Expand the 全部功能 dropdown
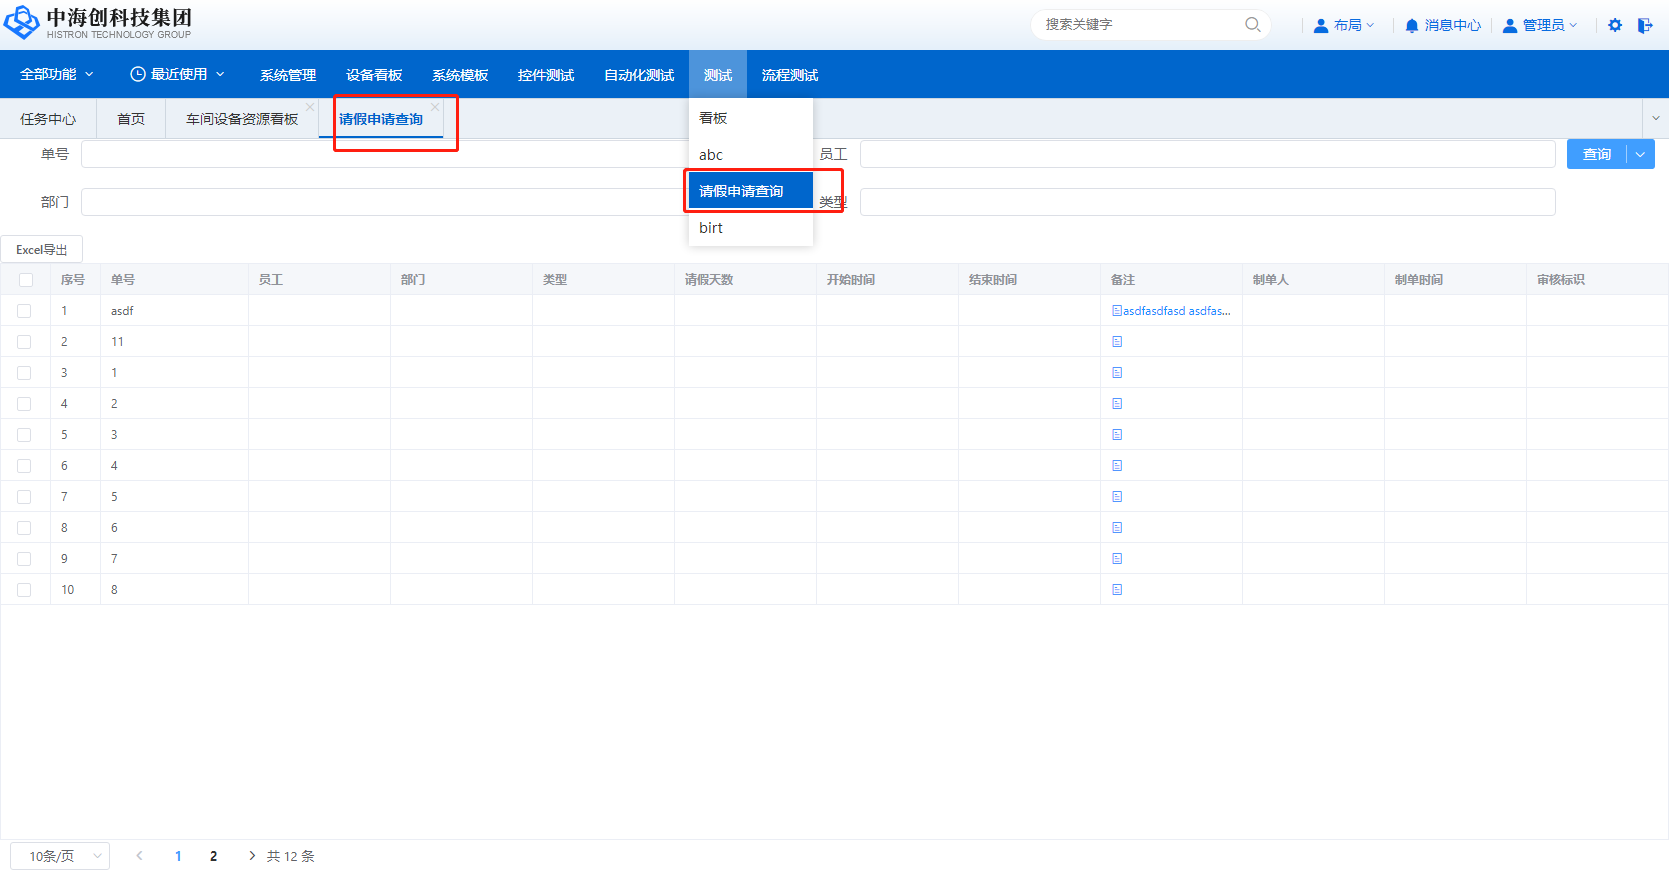 pos(57,75)
